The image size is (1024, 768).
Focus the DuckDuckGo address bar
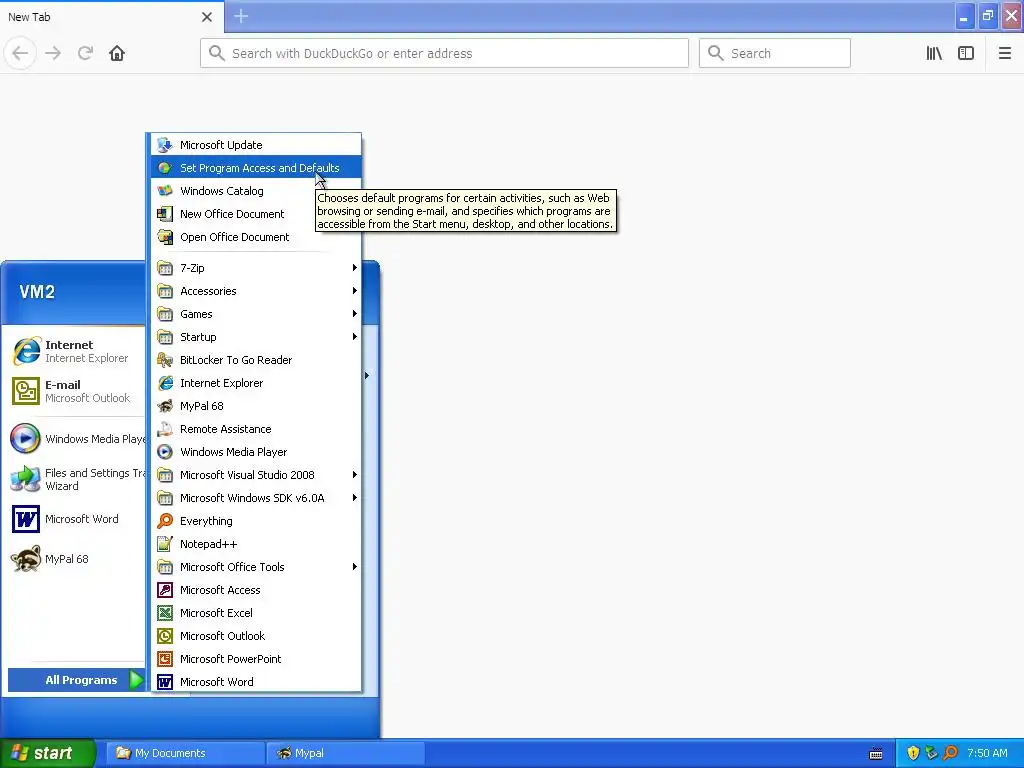point(444,54)
